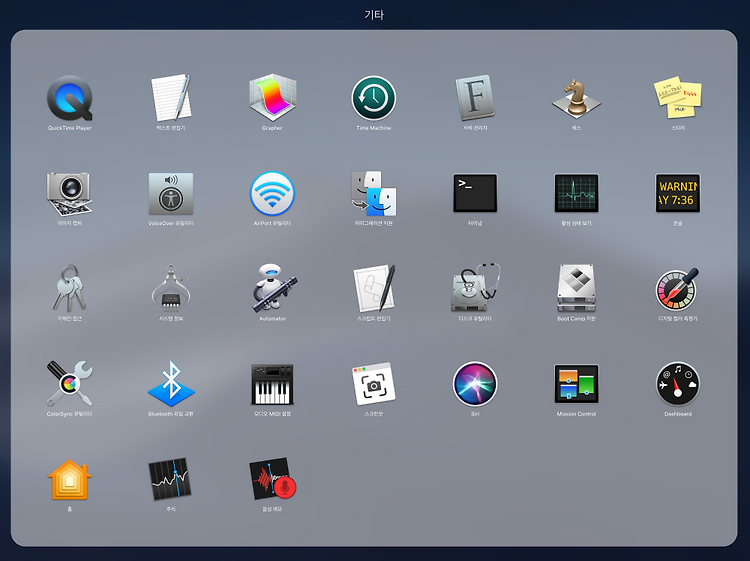Click the Dashboard label text
This screenshot has width=750, height=561.
pos(678,414)
